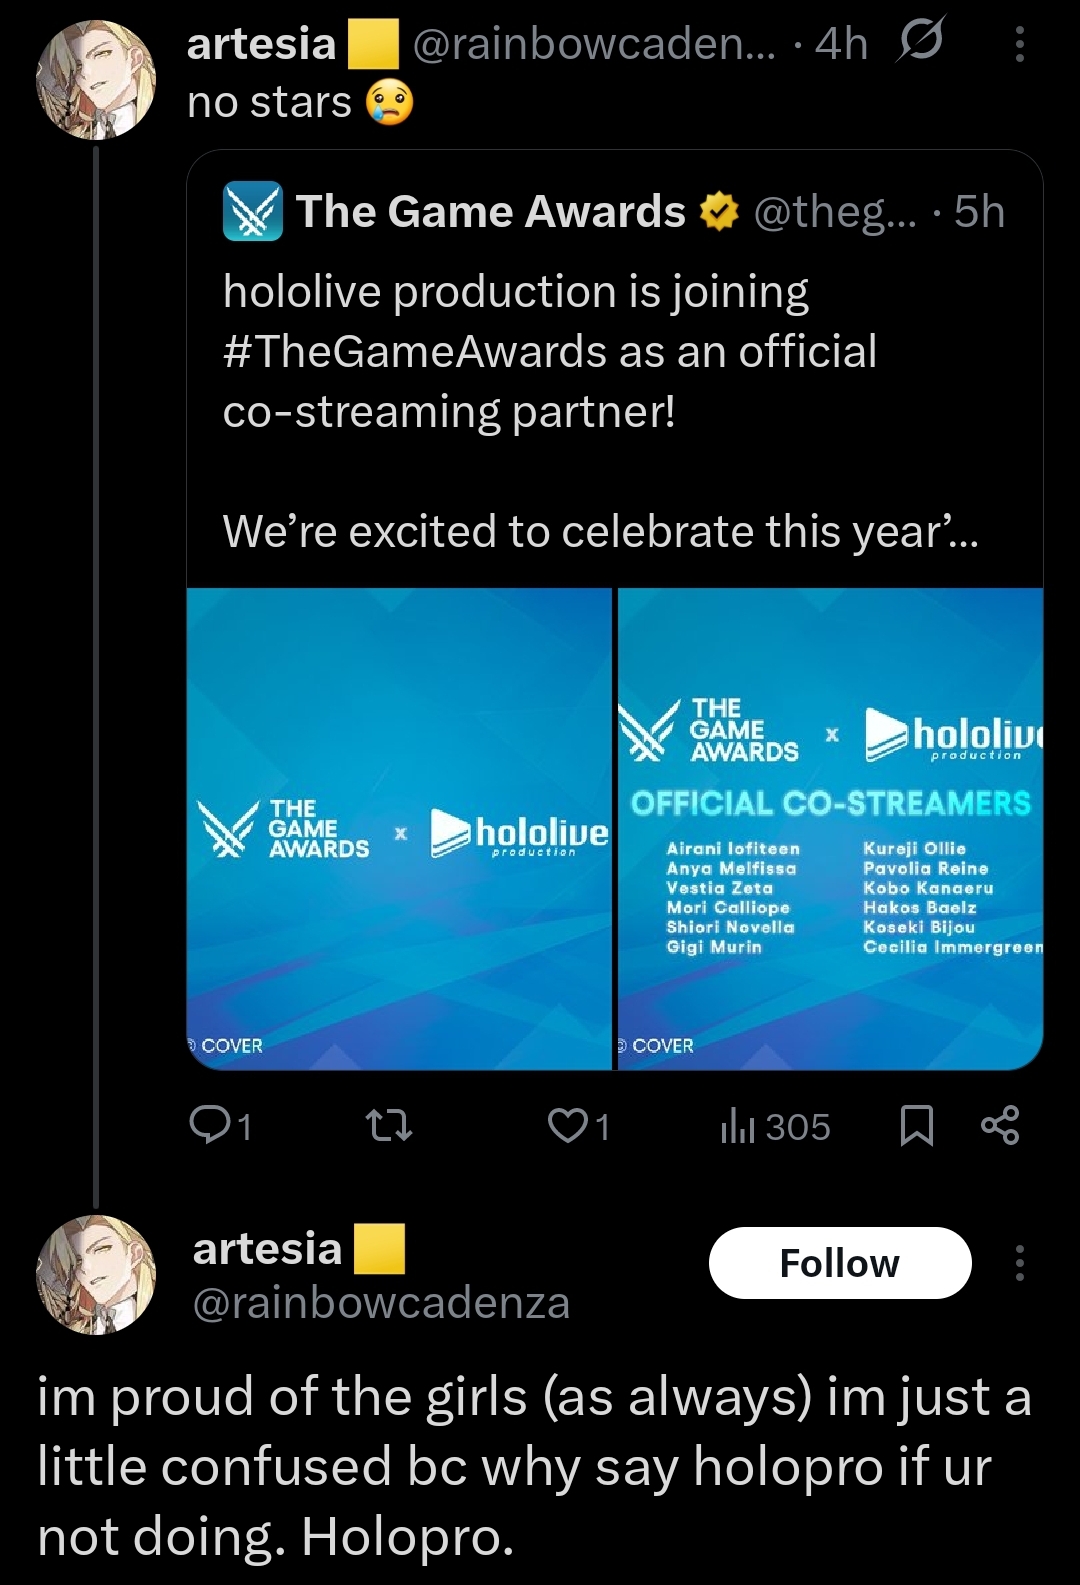View analytics bar chart with 305 views

pos(775,1126)
